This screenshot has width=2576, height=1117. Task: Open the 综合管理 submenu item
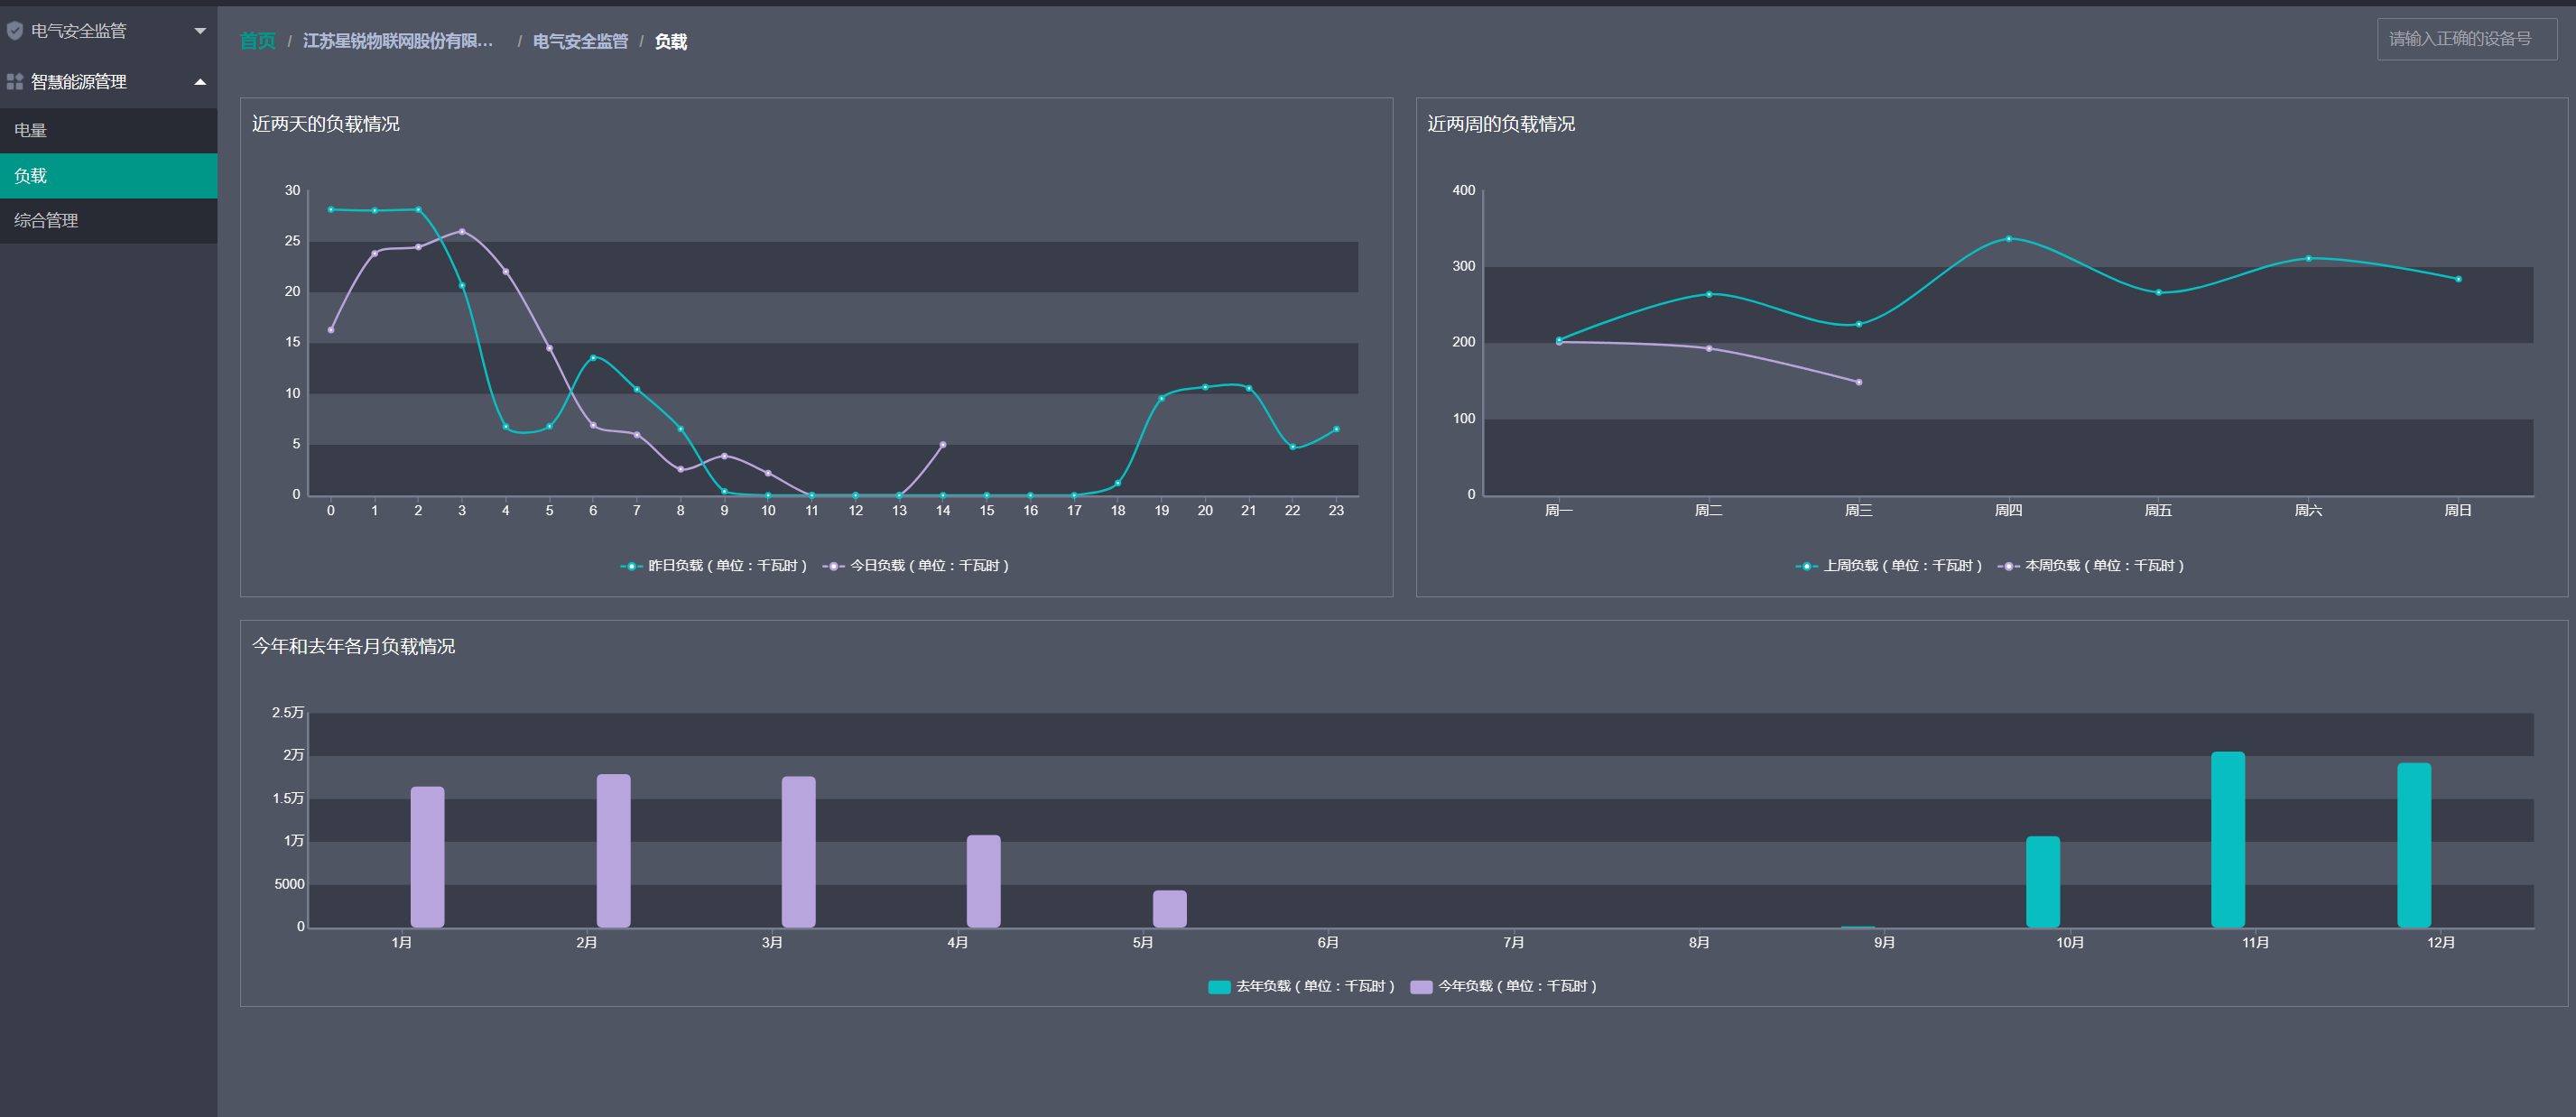[x=108, y=221]
